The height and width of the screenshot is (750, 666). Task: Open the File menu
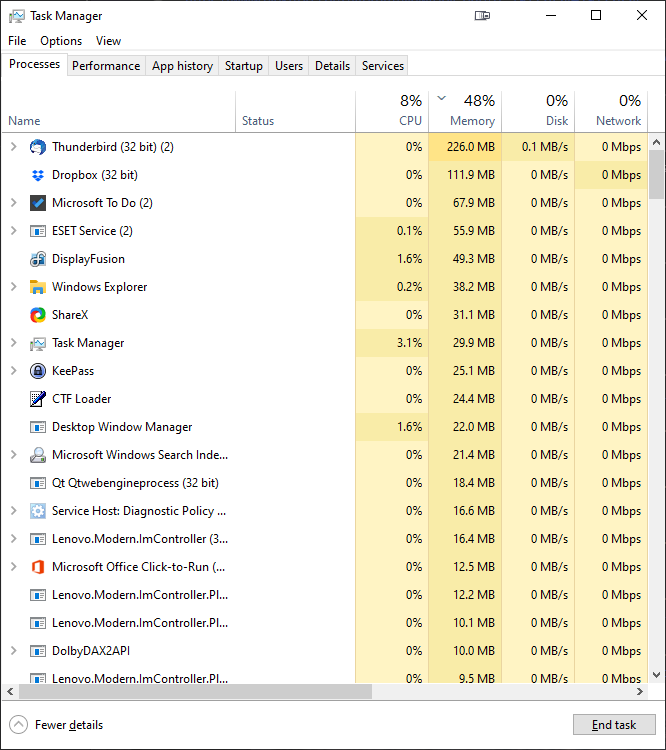coord(17,41)
